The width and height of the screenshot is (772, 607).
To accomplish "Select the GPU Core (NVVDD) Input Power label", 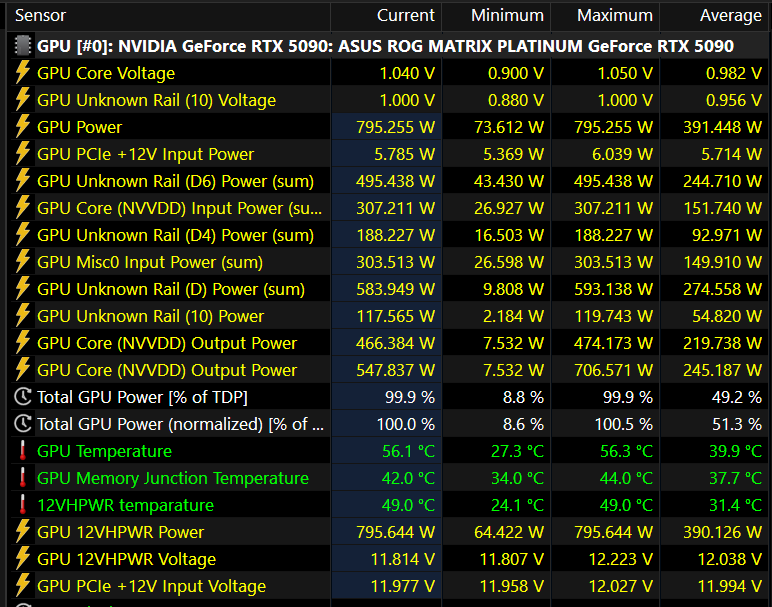I will point(180,208).
